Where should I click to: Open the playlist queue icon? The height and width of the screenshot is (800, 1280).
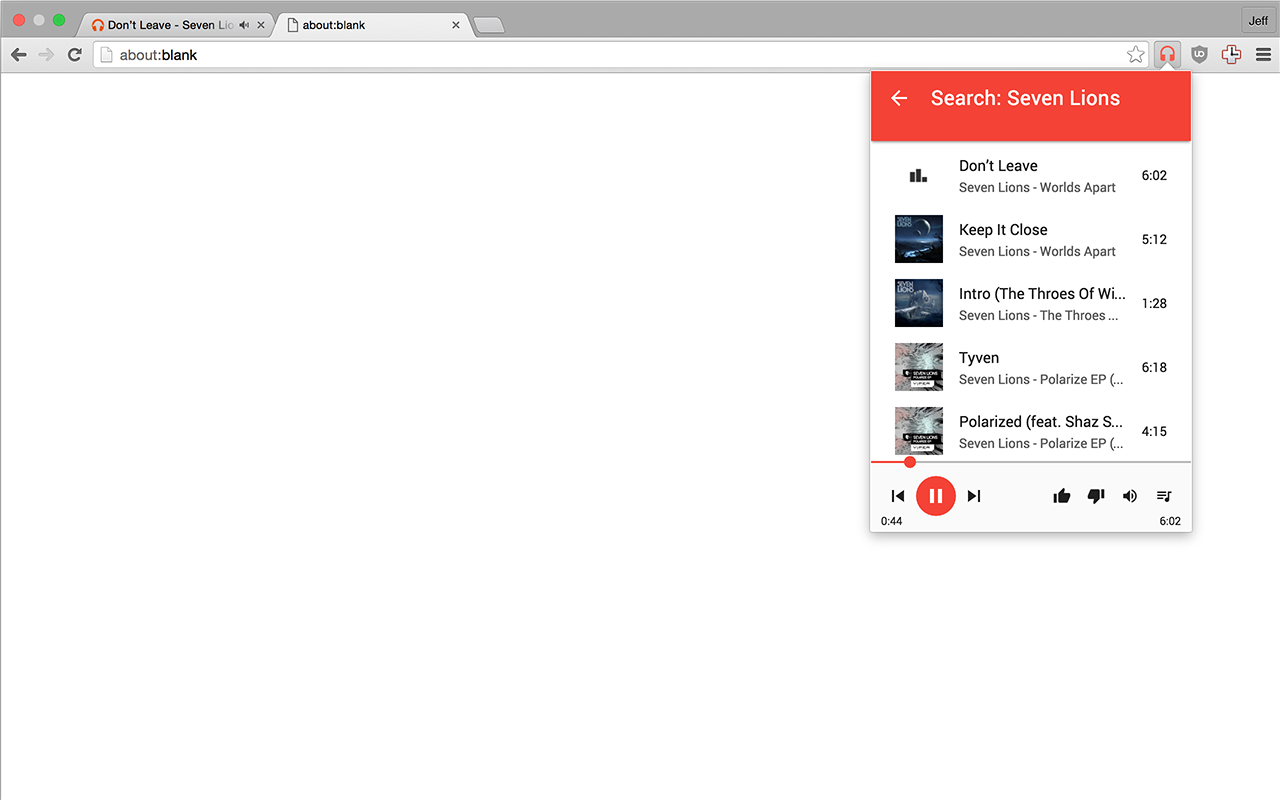point(1164,496)
